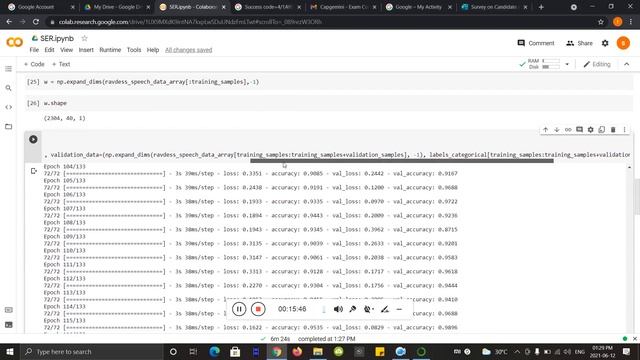The image size is (640, 360).
Task: Open Windows notification center
Action: coord(627,351)
